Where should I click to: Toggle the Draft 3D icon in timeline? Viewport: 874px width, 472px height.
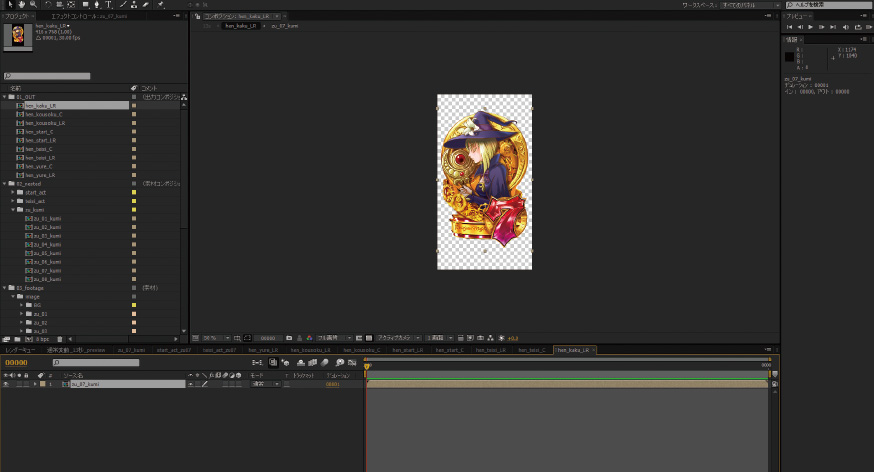click(285, 362)
